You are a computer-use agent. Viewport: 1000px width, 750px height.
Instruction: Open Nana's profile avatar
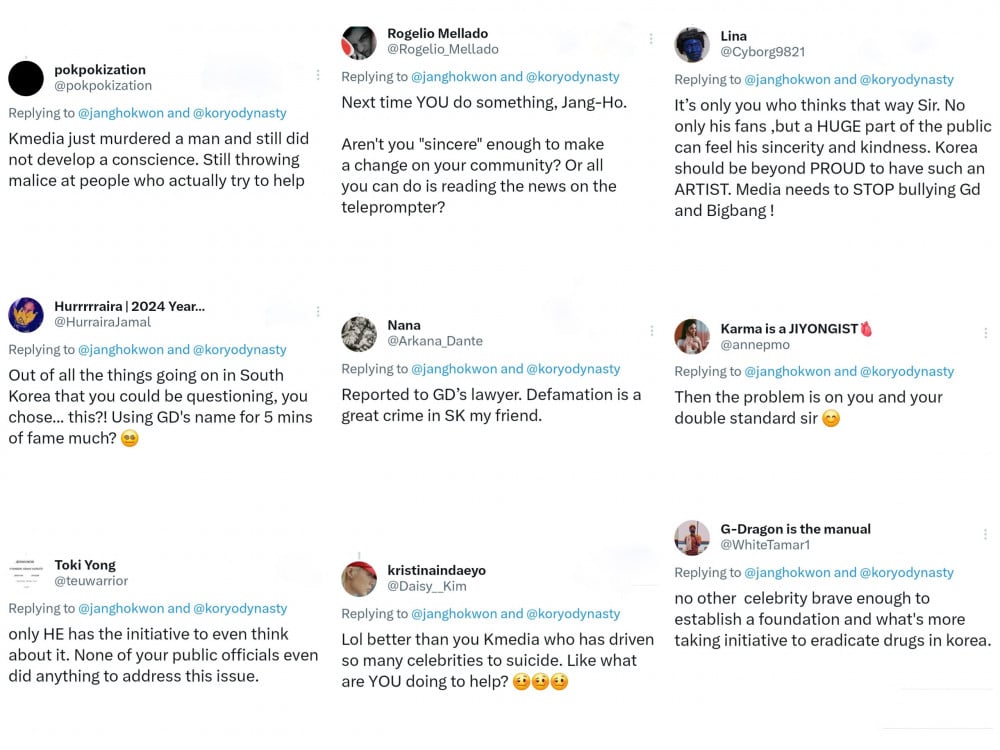(358, 334)
